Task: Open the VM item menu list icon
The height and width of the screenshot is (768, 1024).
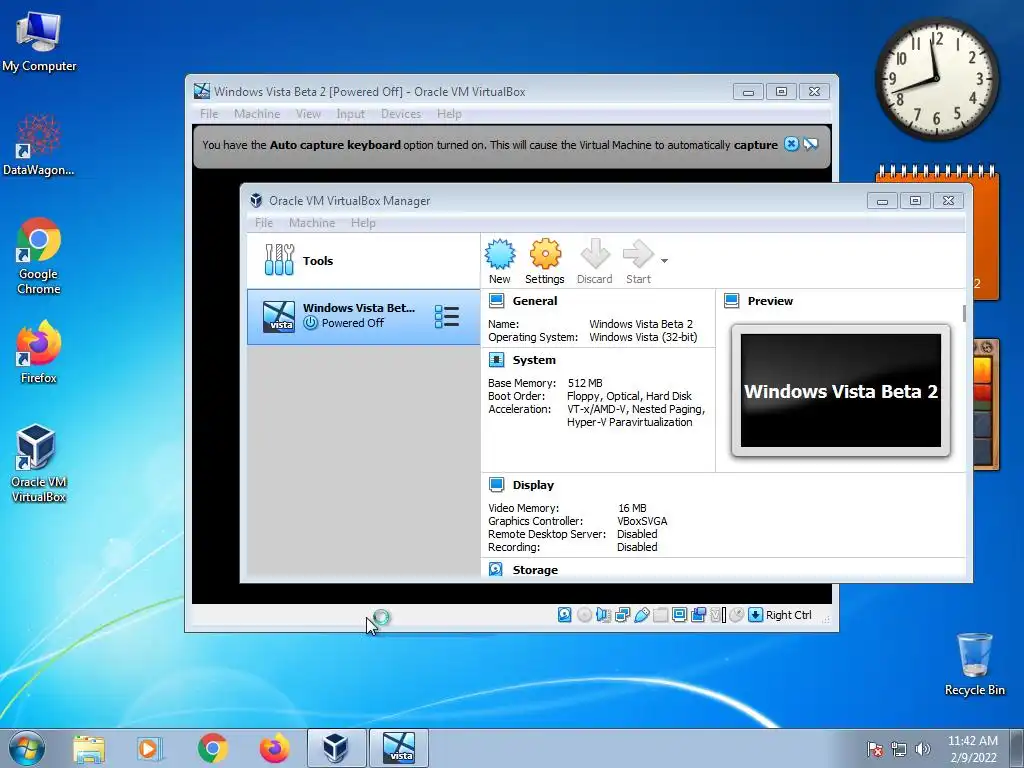Action: [x=447, y=317]
